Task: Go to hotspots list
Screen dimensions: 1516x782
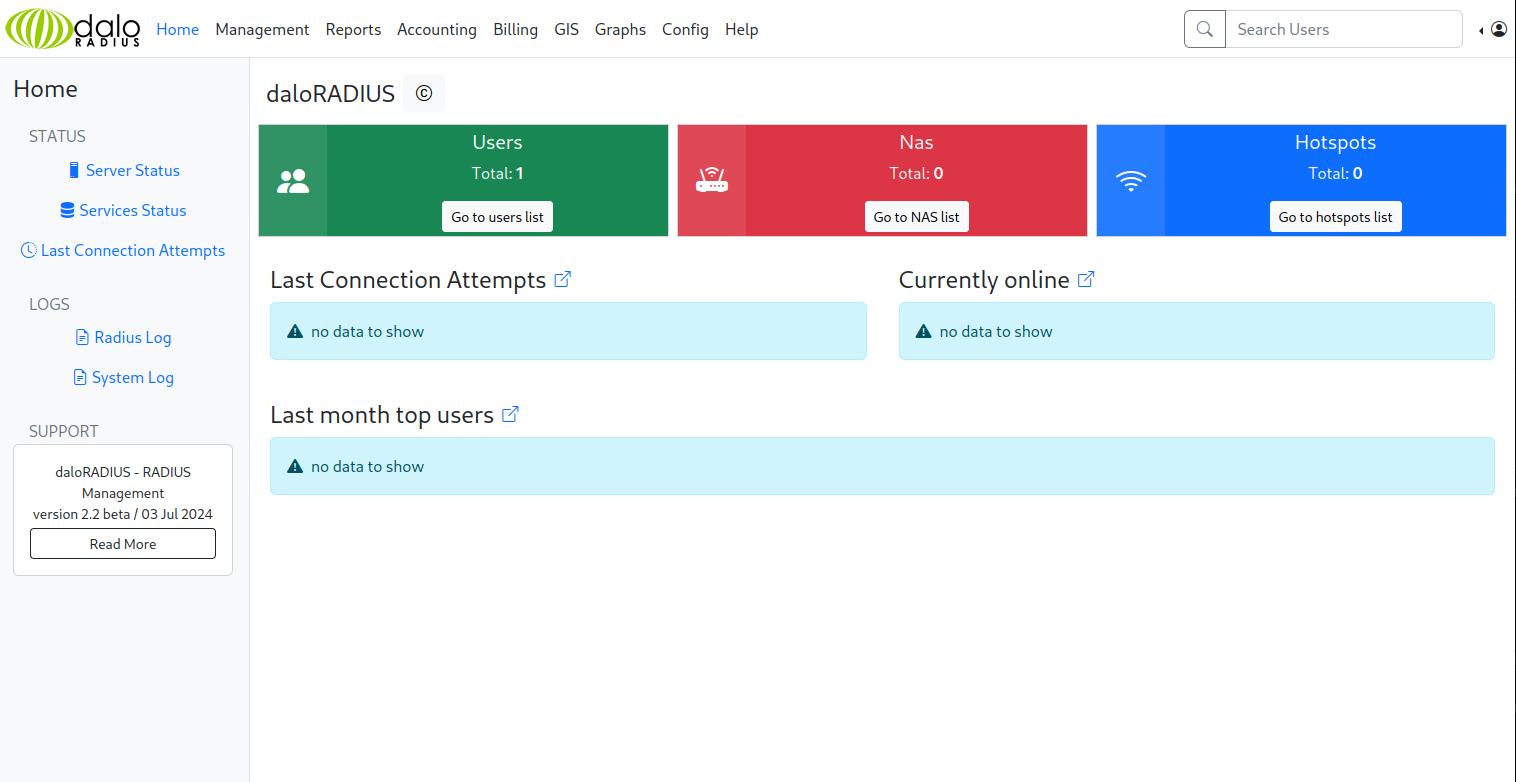Action: click(x=1335, y=217)
